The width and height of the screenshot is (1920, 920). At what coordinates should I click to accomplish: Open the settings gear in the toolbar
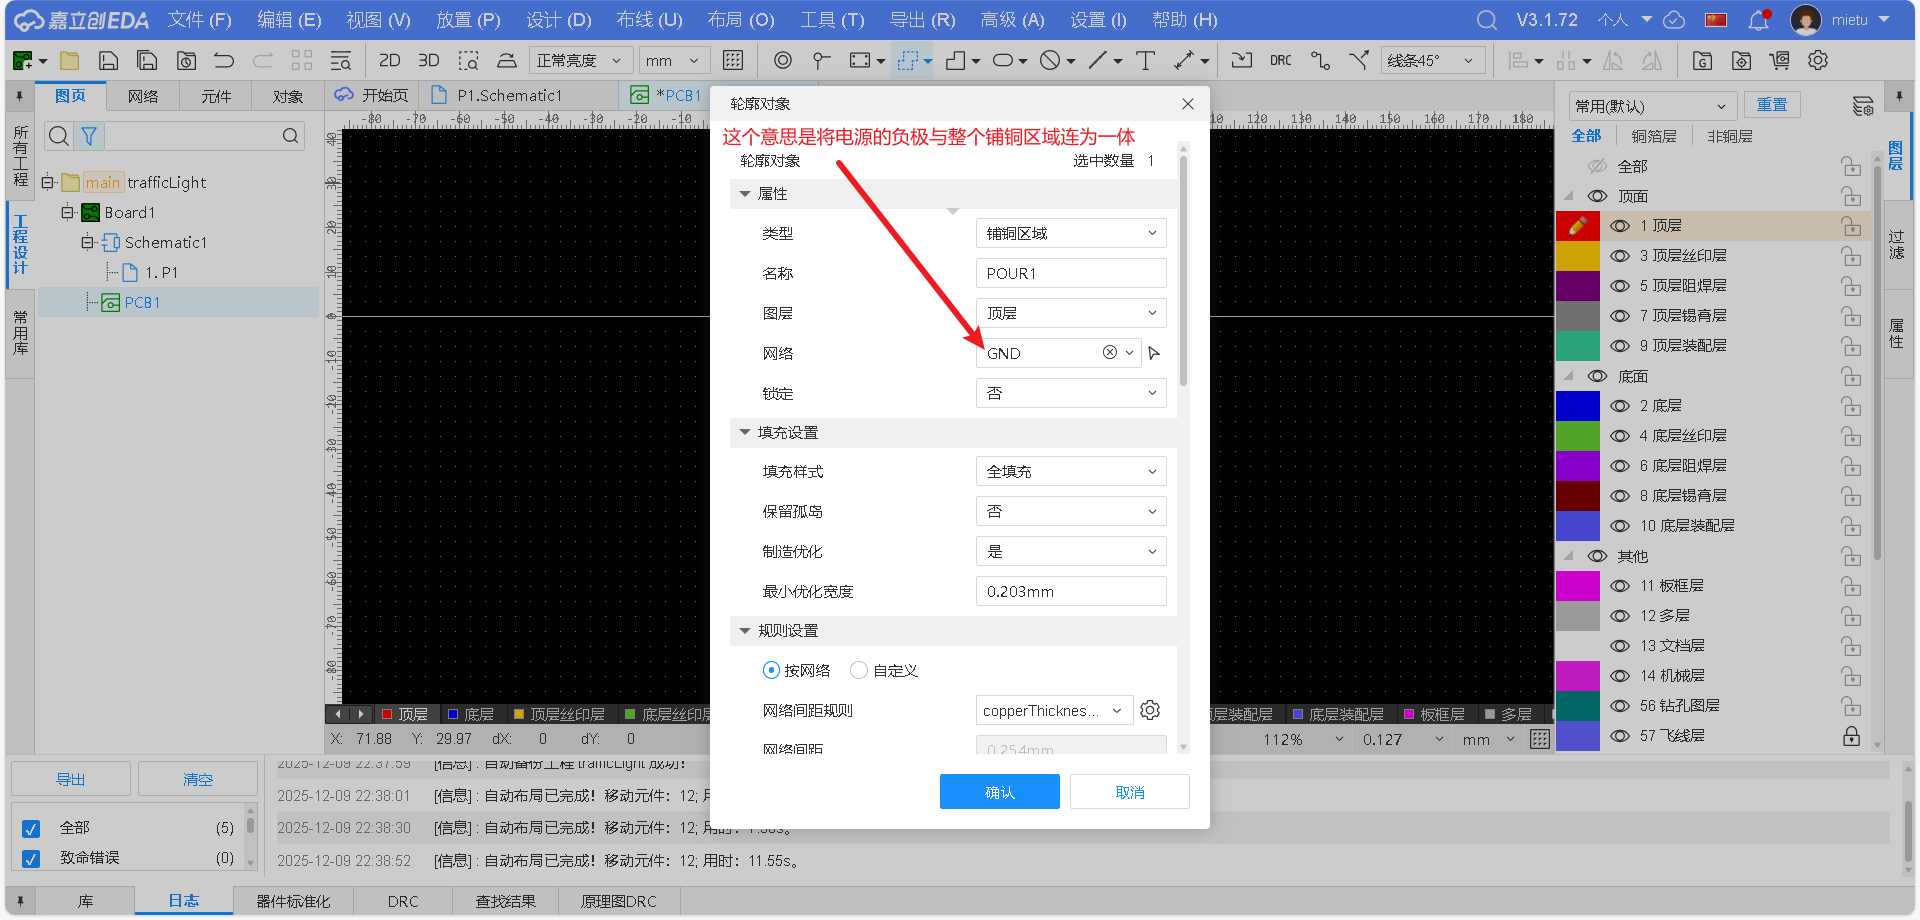[x=1818, y=60]
